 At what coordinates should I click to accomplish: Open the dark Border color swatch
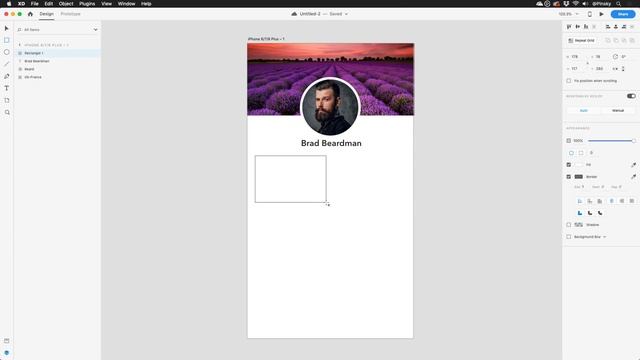coord(579,177)
